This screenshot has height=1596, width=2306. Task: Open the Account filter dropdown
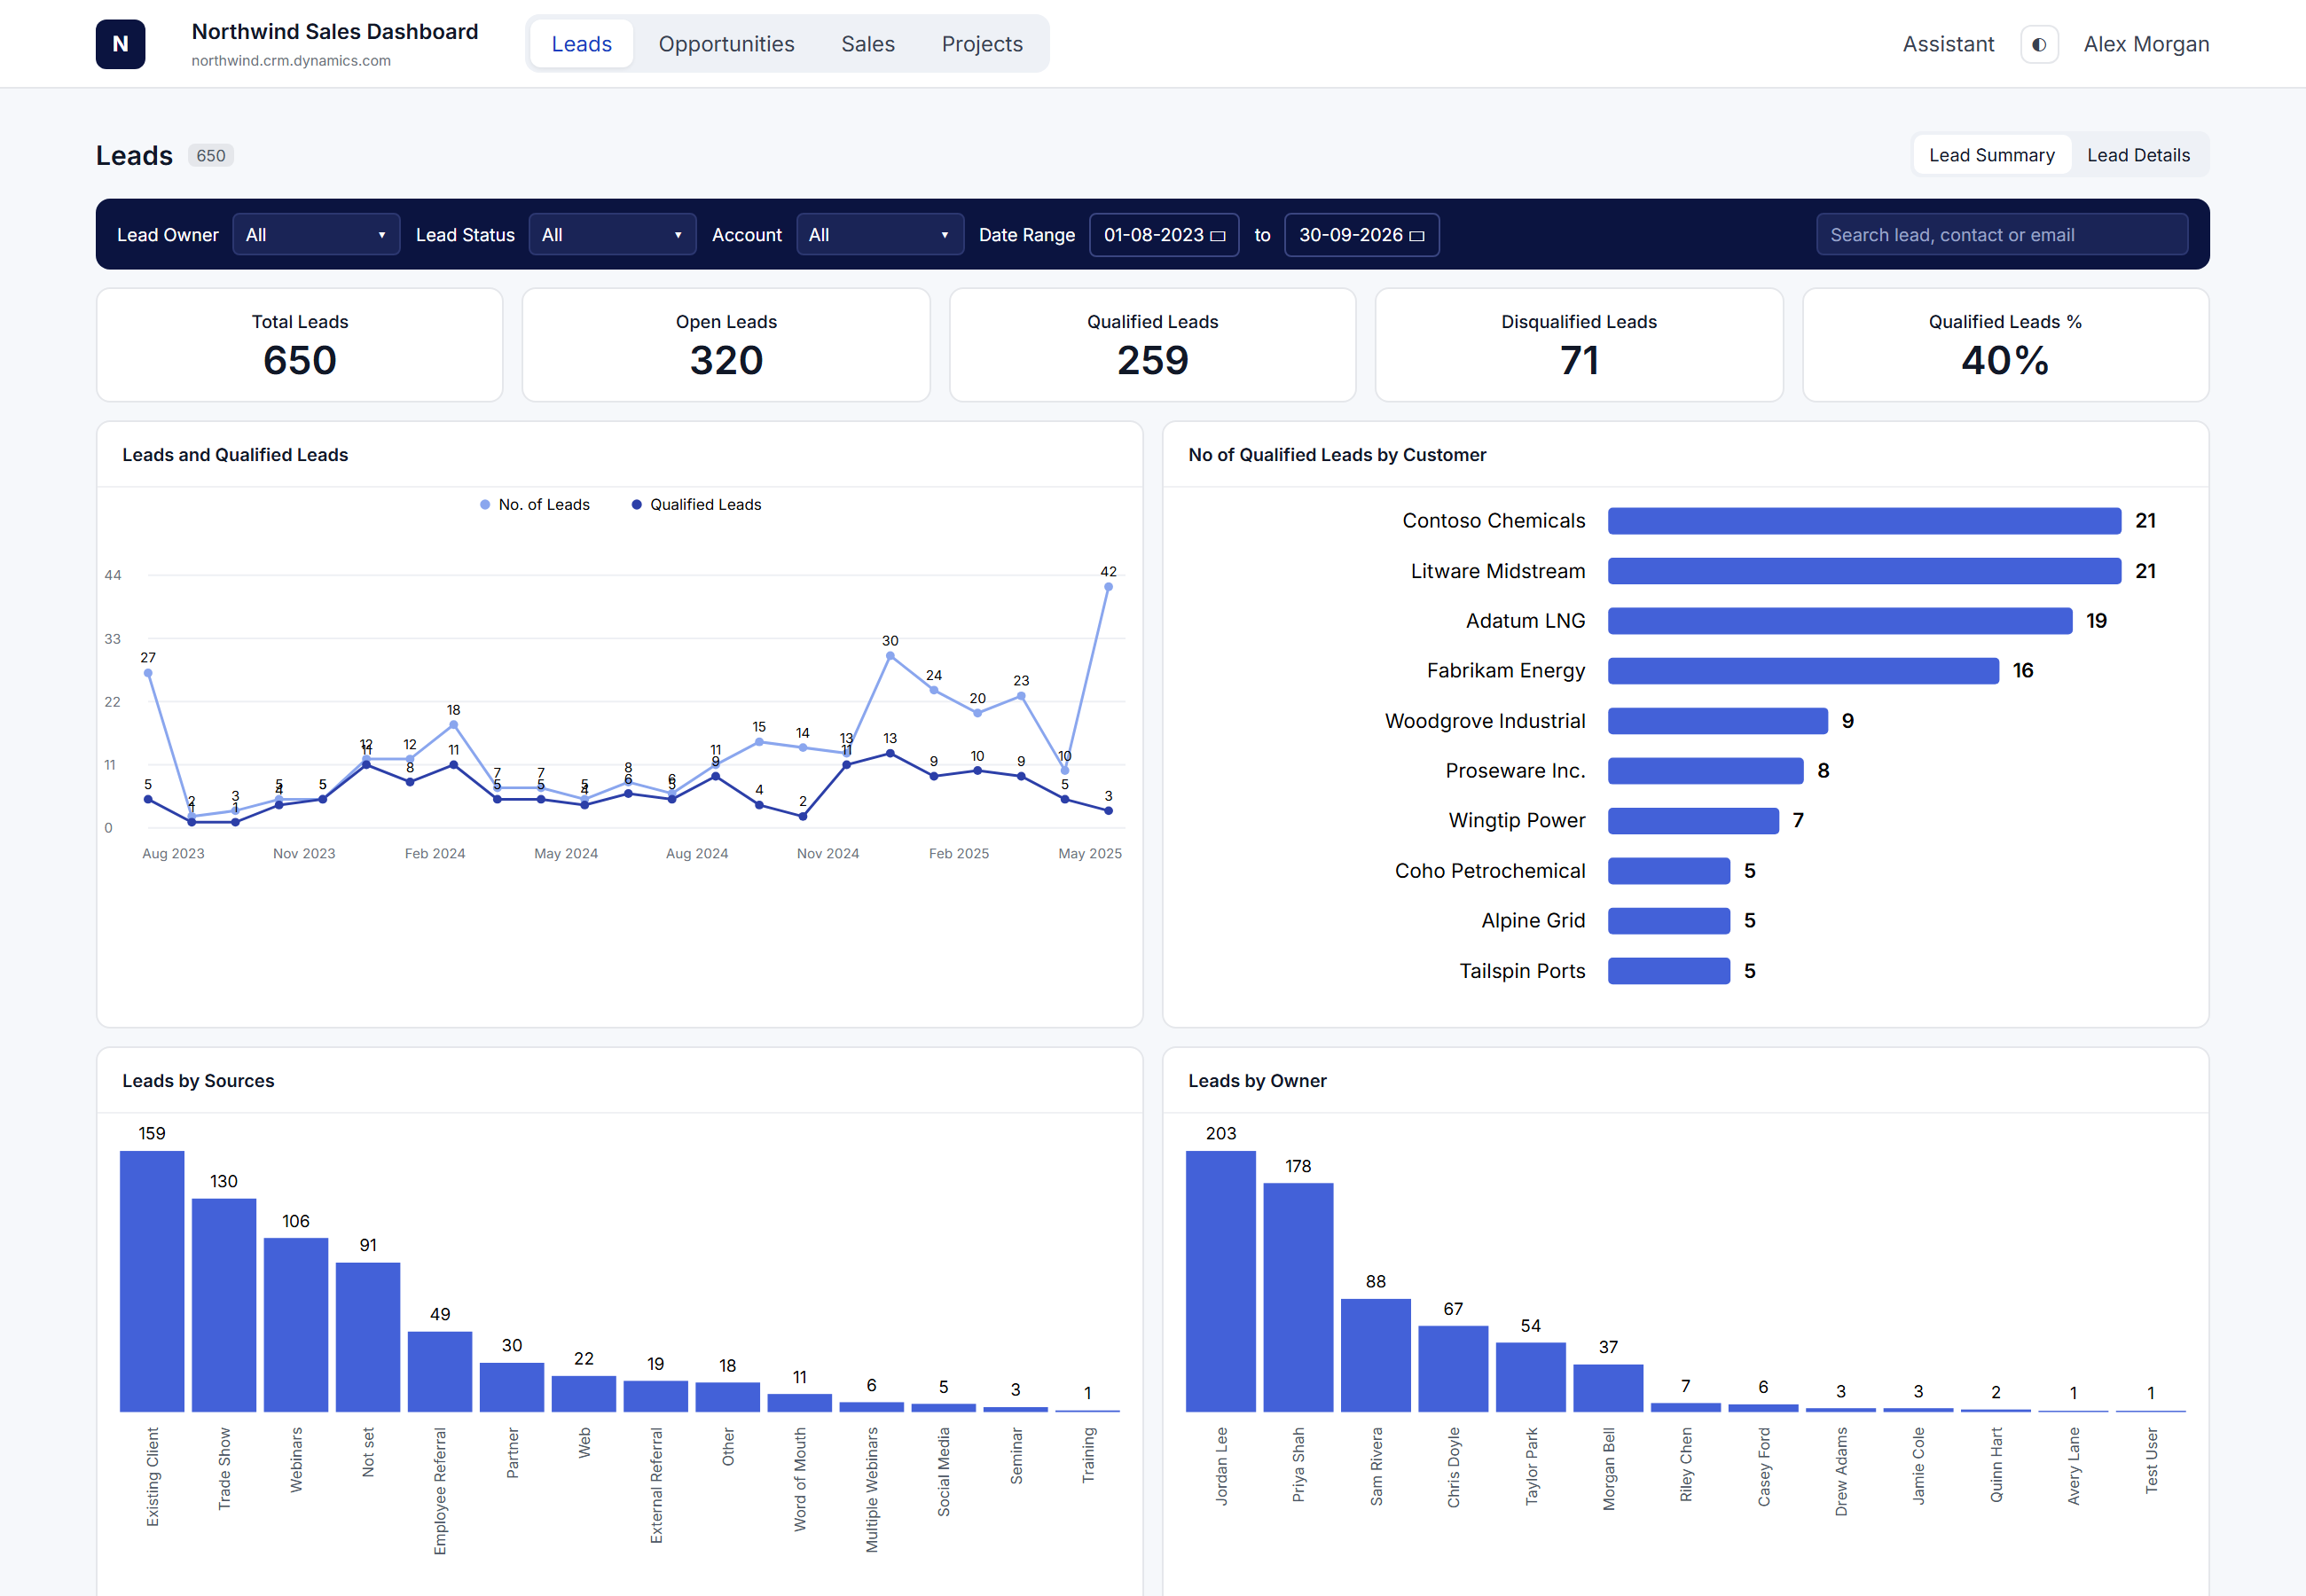(880, 235)
